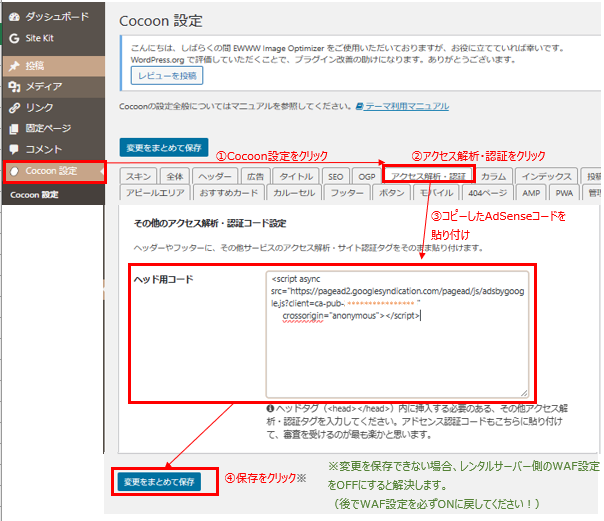Click the Dashboard gauge icon in sidebar

click(12, 18)
